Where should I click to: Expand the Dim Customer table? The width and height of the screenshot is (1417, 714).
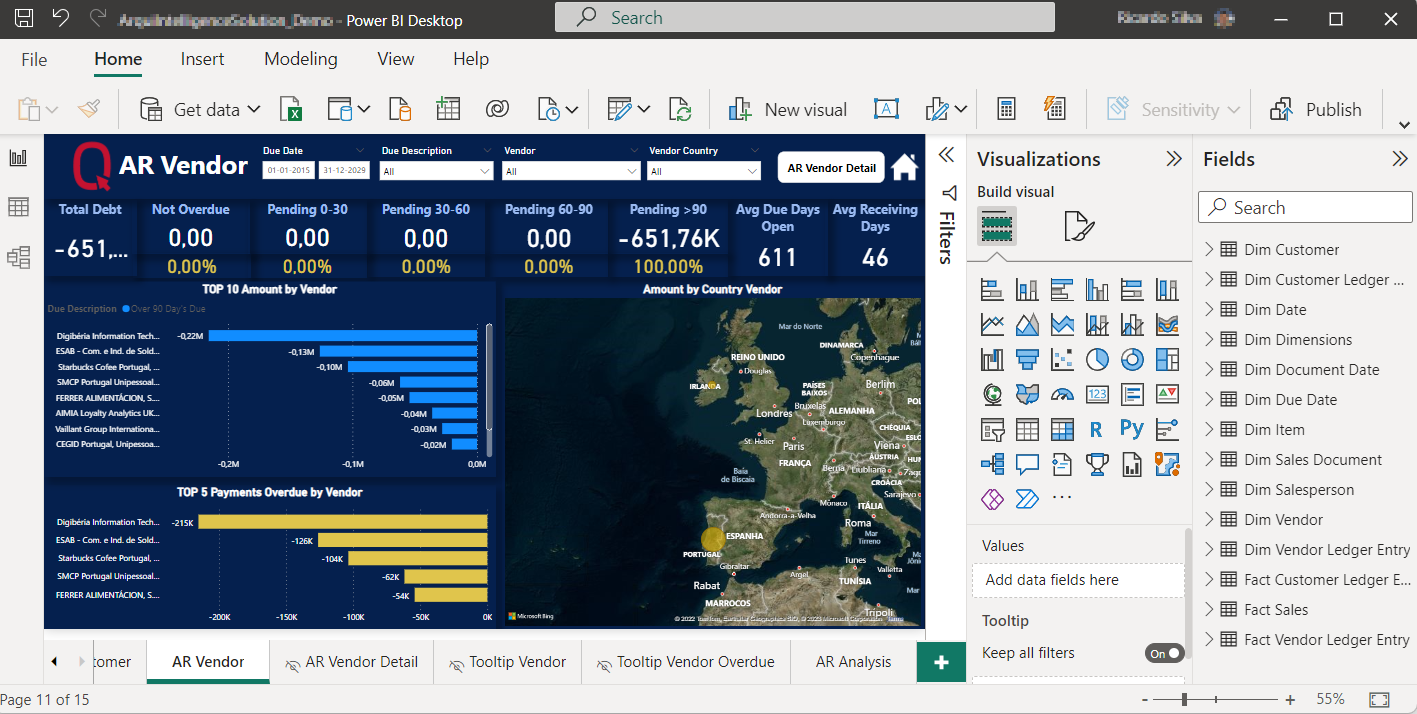coord(1209,249)
